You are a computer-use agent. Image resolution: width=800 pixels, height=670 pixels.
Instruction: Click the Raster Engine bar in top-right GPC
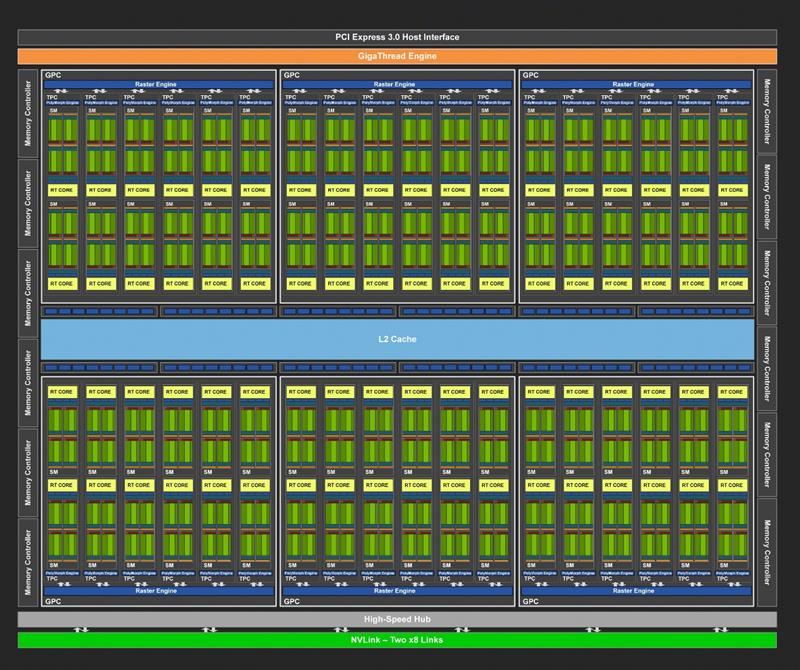tap(635, 85)
